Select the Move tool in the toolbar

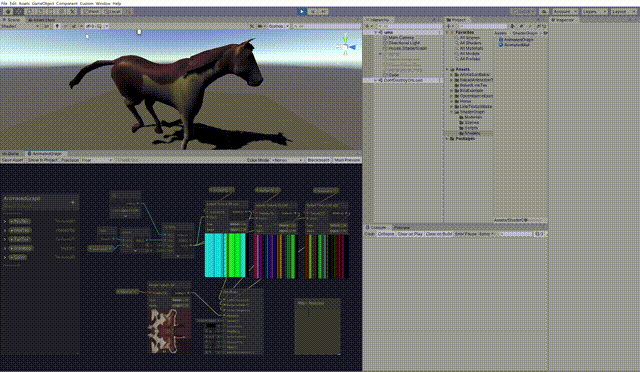pos(19,12)
